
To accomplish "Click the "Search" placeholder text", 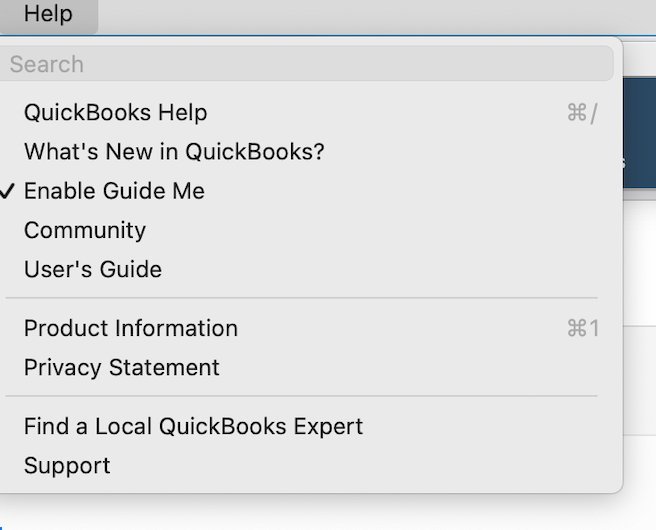I will (x=47, y=64).
